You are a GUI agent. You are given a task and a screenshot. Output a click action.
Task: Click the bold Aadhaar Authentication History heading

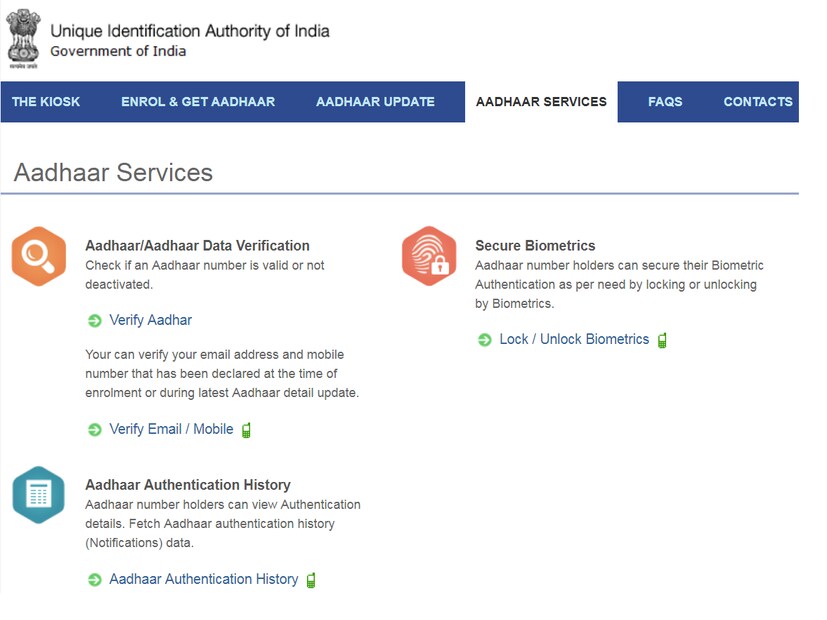pyautogui.click(x=188, y=485)
